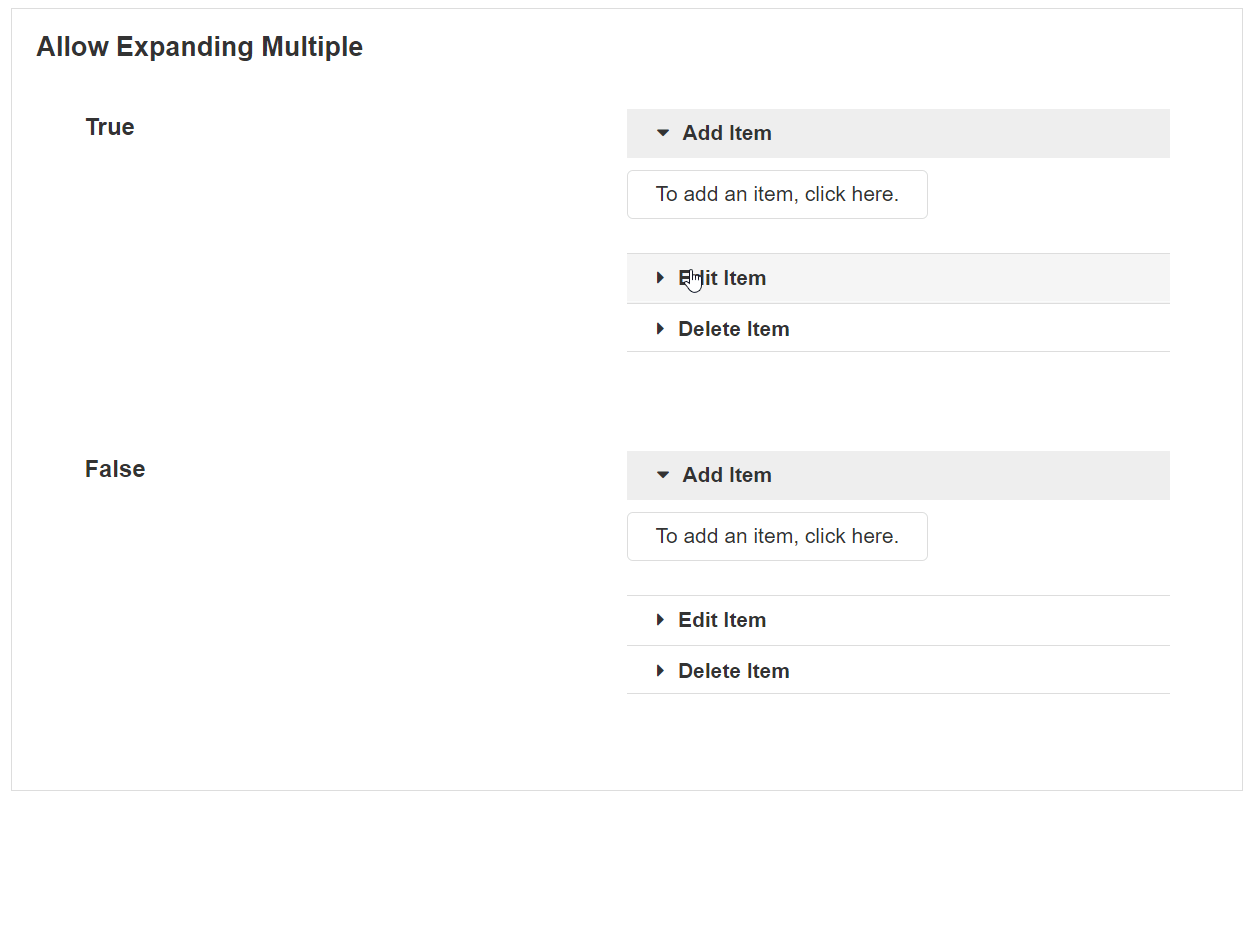This screenshot has height=935, width=1256.
Task: Collapse the Add Item header in the False section
Action: coord(898,475)
